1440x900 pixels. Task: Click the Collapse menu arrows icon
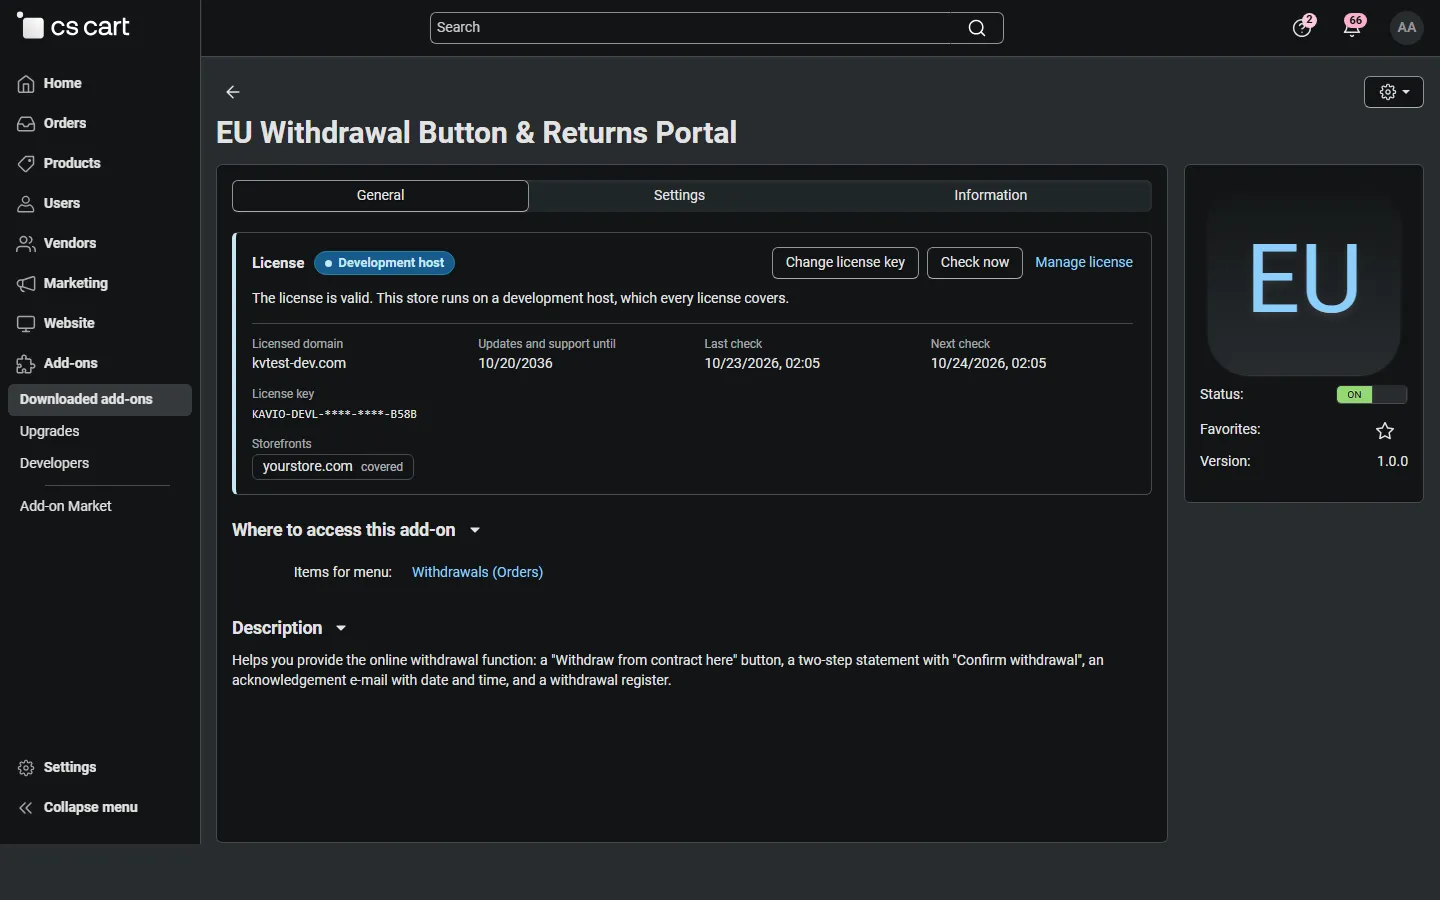[26, 808]
